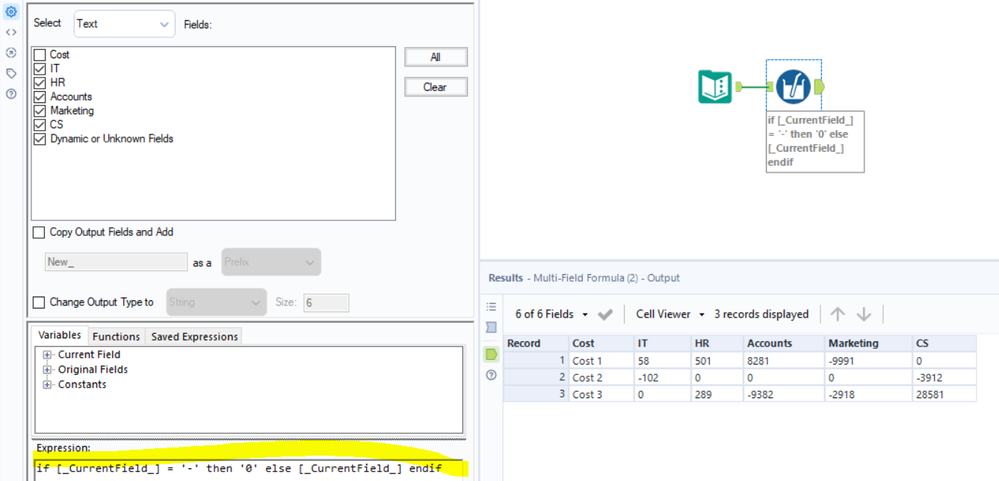
Task: Select the Cost 2 cell
Action: pyautogui.click(x=601, y=377)
